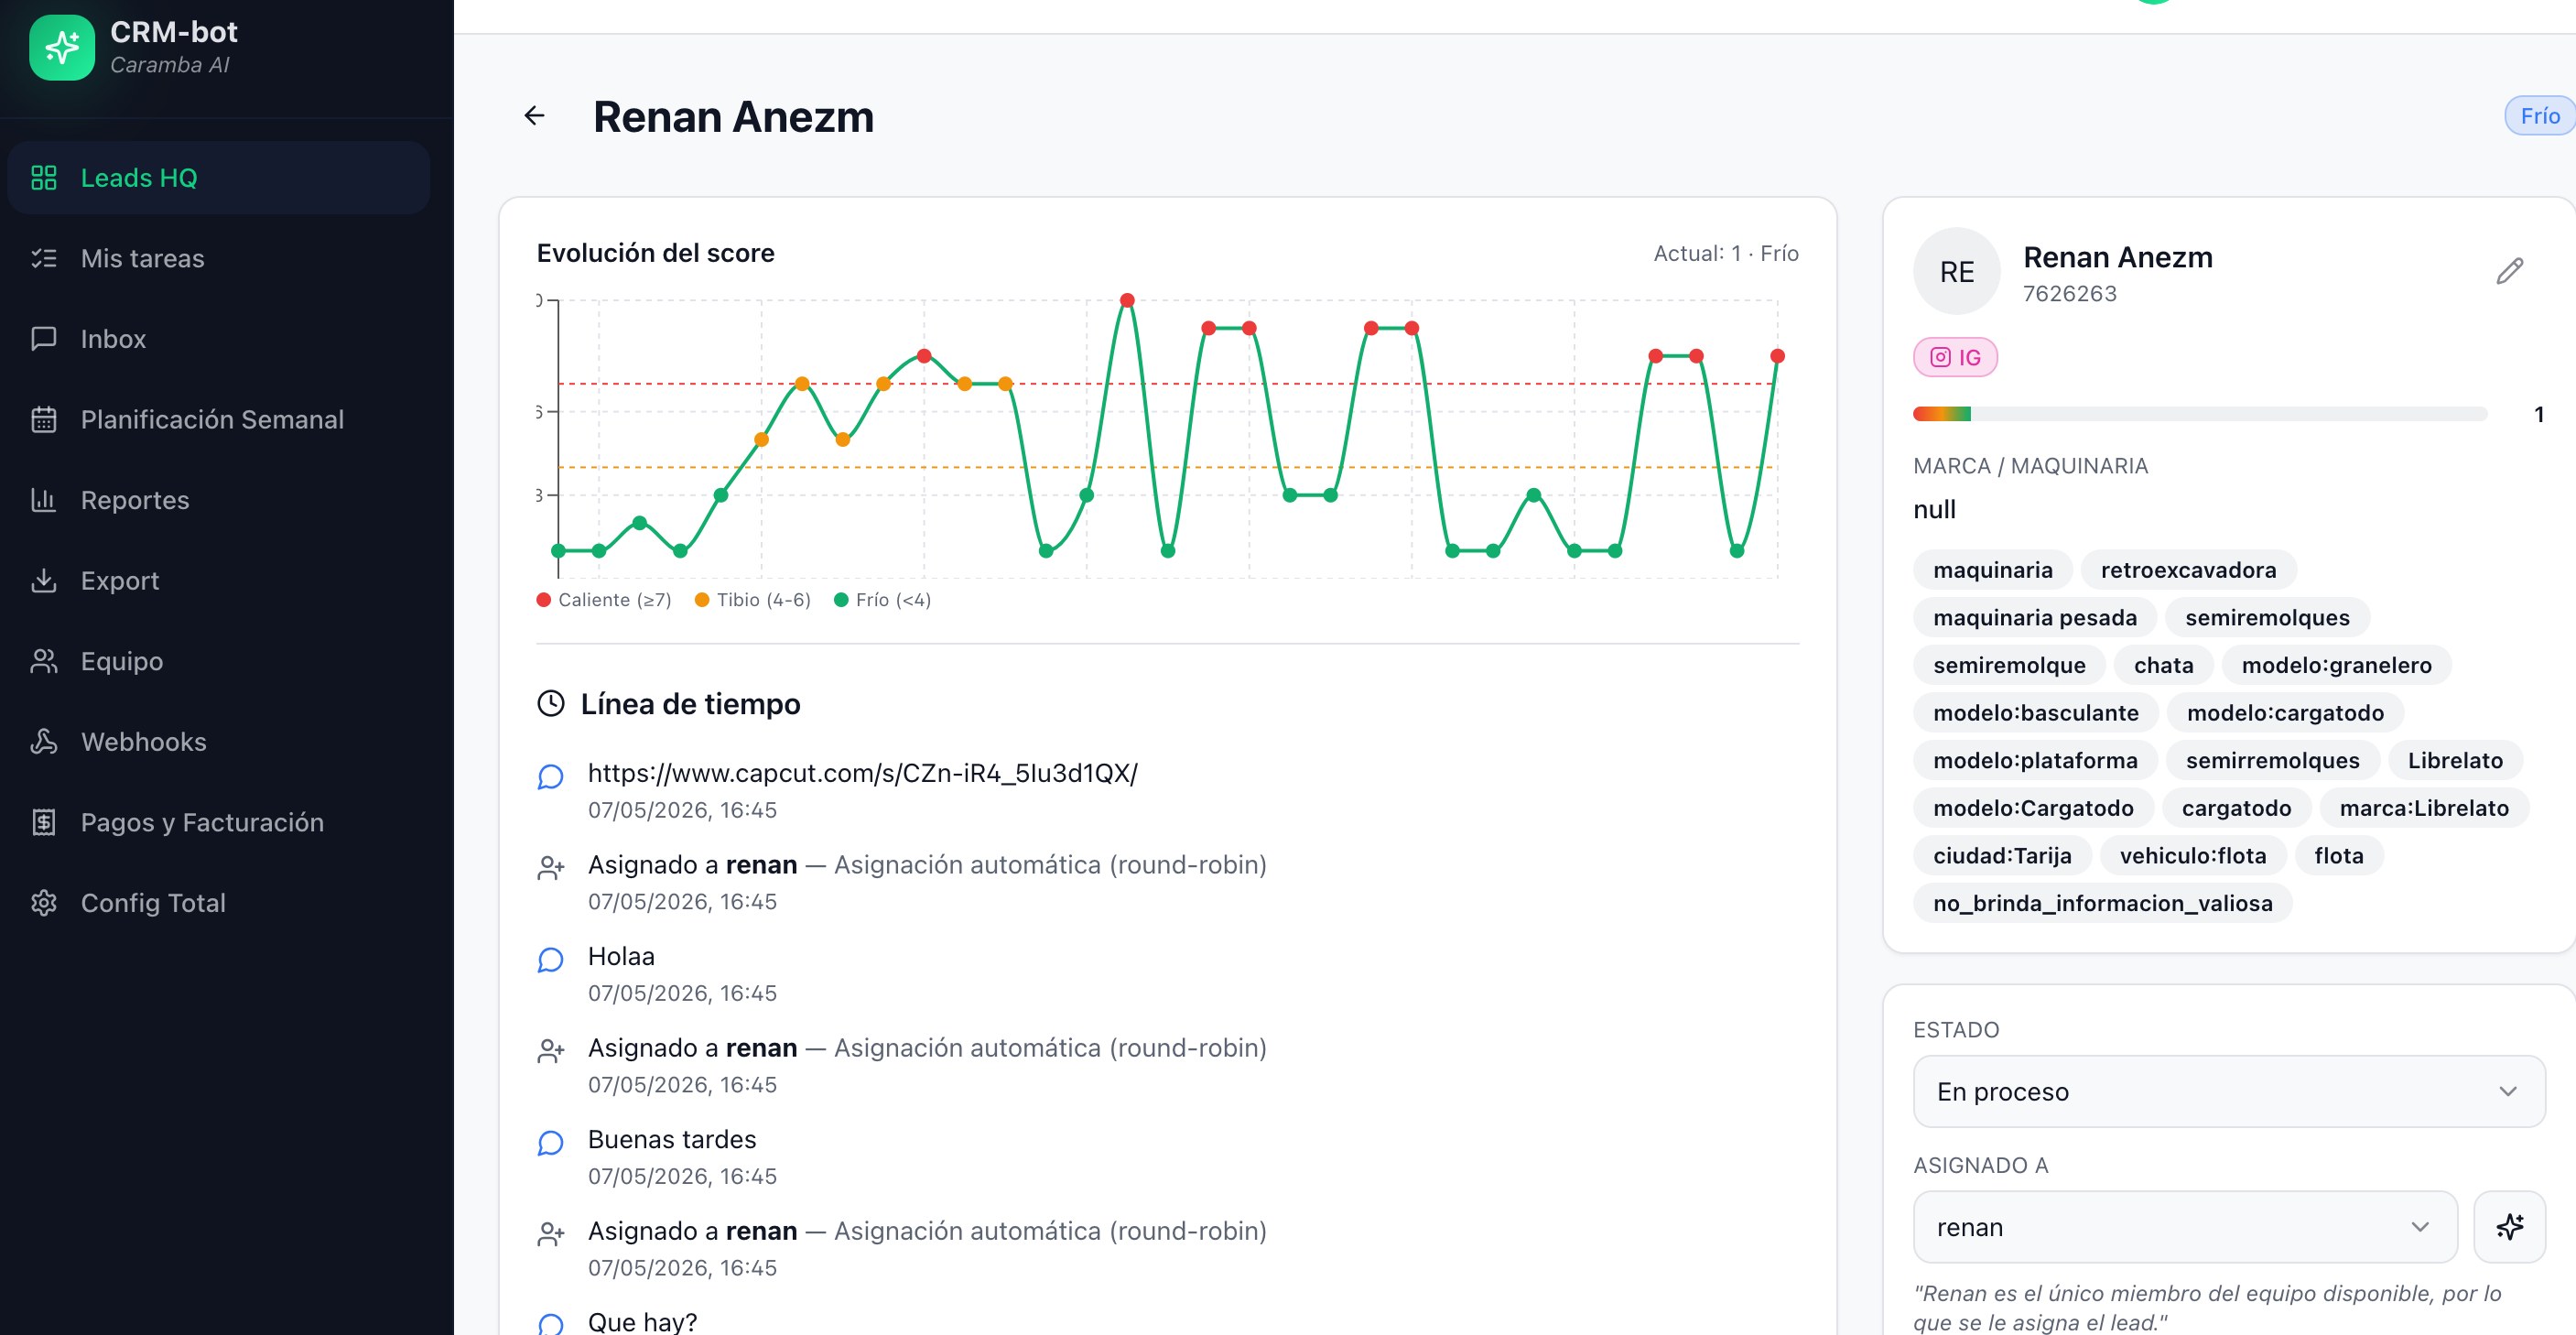Image resolution: width=2576 pixels, height=1335 pixels.
Task: Click the Actual: 1 · Frío label
Action: [x=1726, y=253]
